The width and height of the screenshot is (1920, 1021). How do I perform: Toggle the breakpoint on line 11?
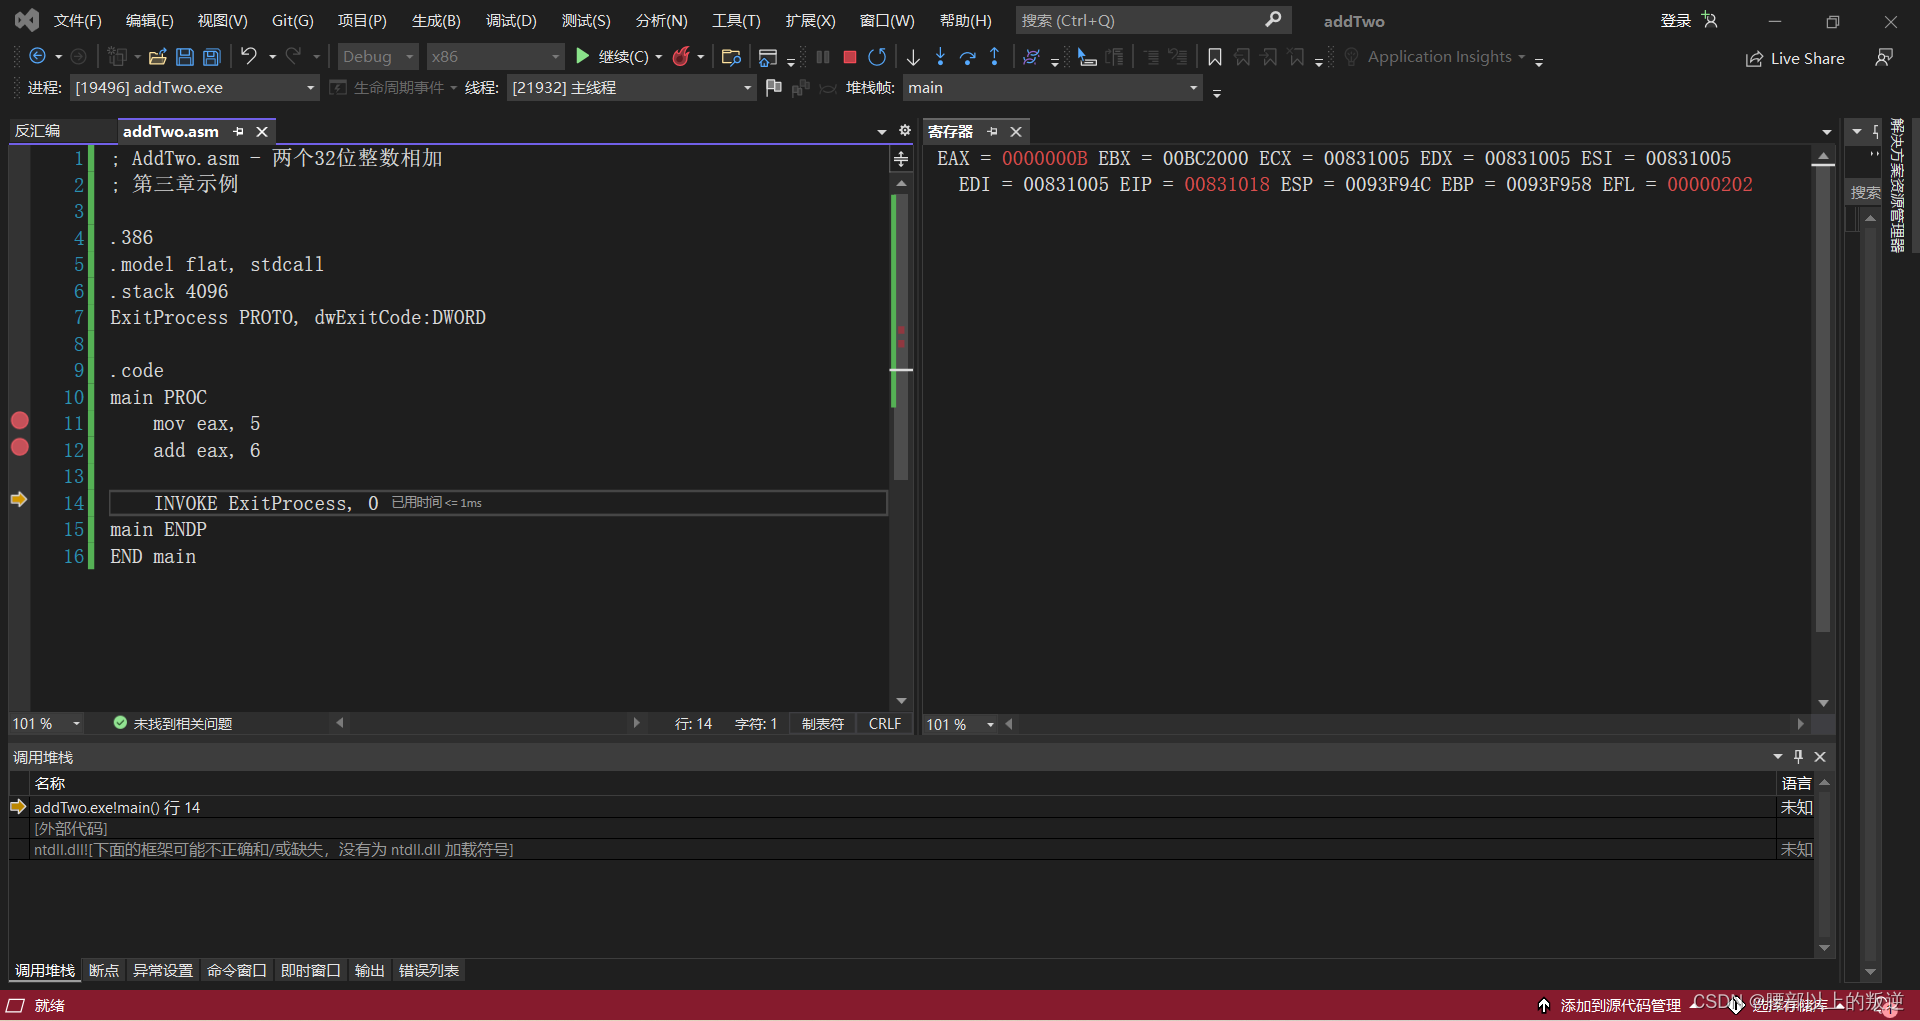[19, 421]
